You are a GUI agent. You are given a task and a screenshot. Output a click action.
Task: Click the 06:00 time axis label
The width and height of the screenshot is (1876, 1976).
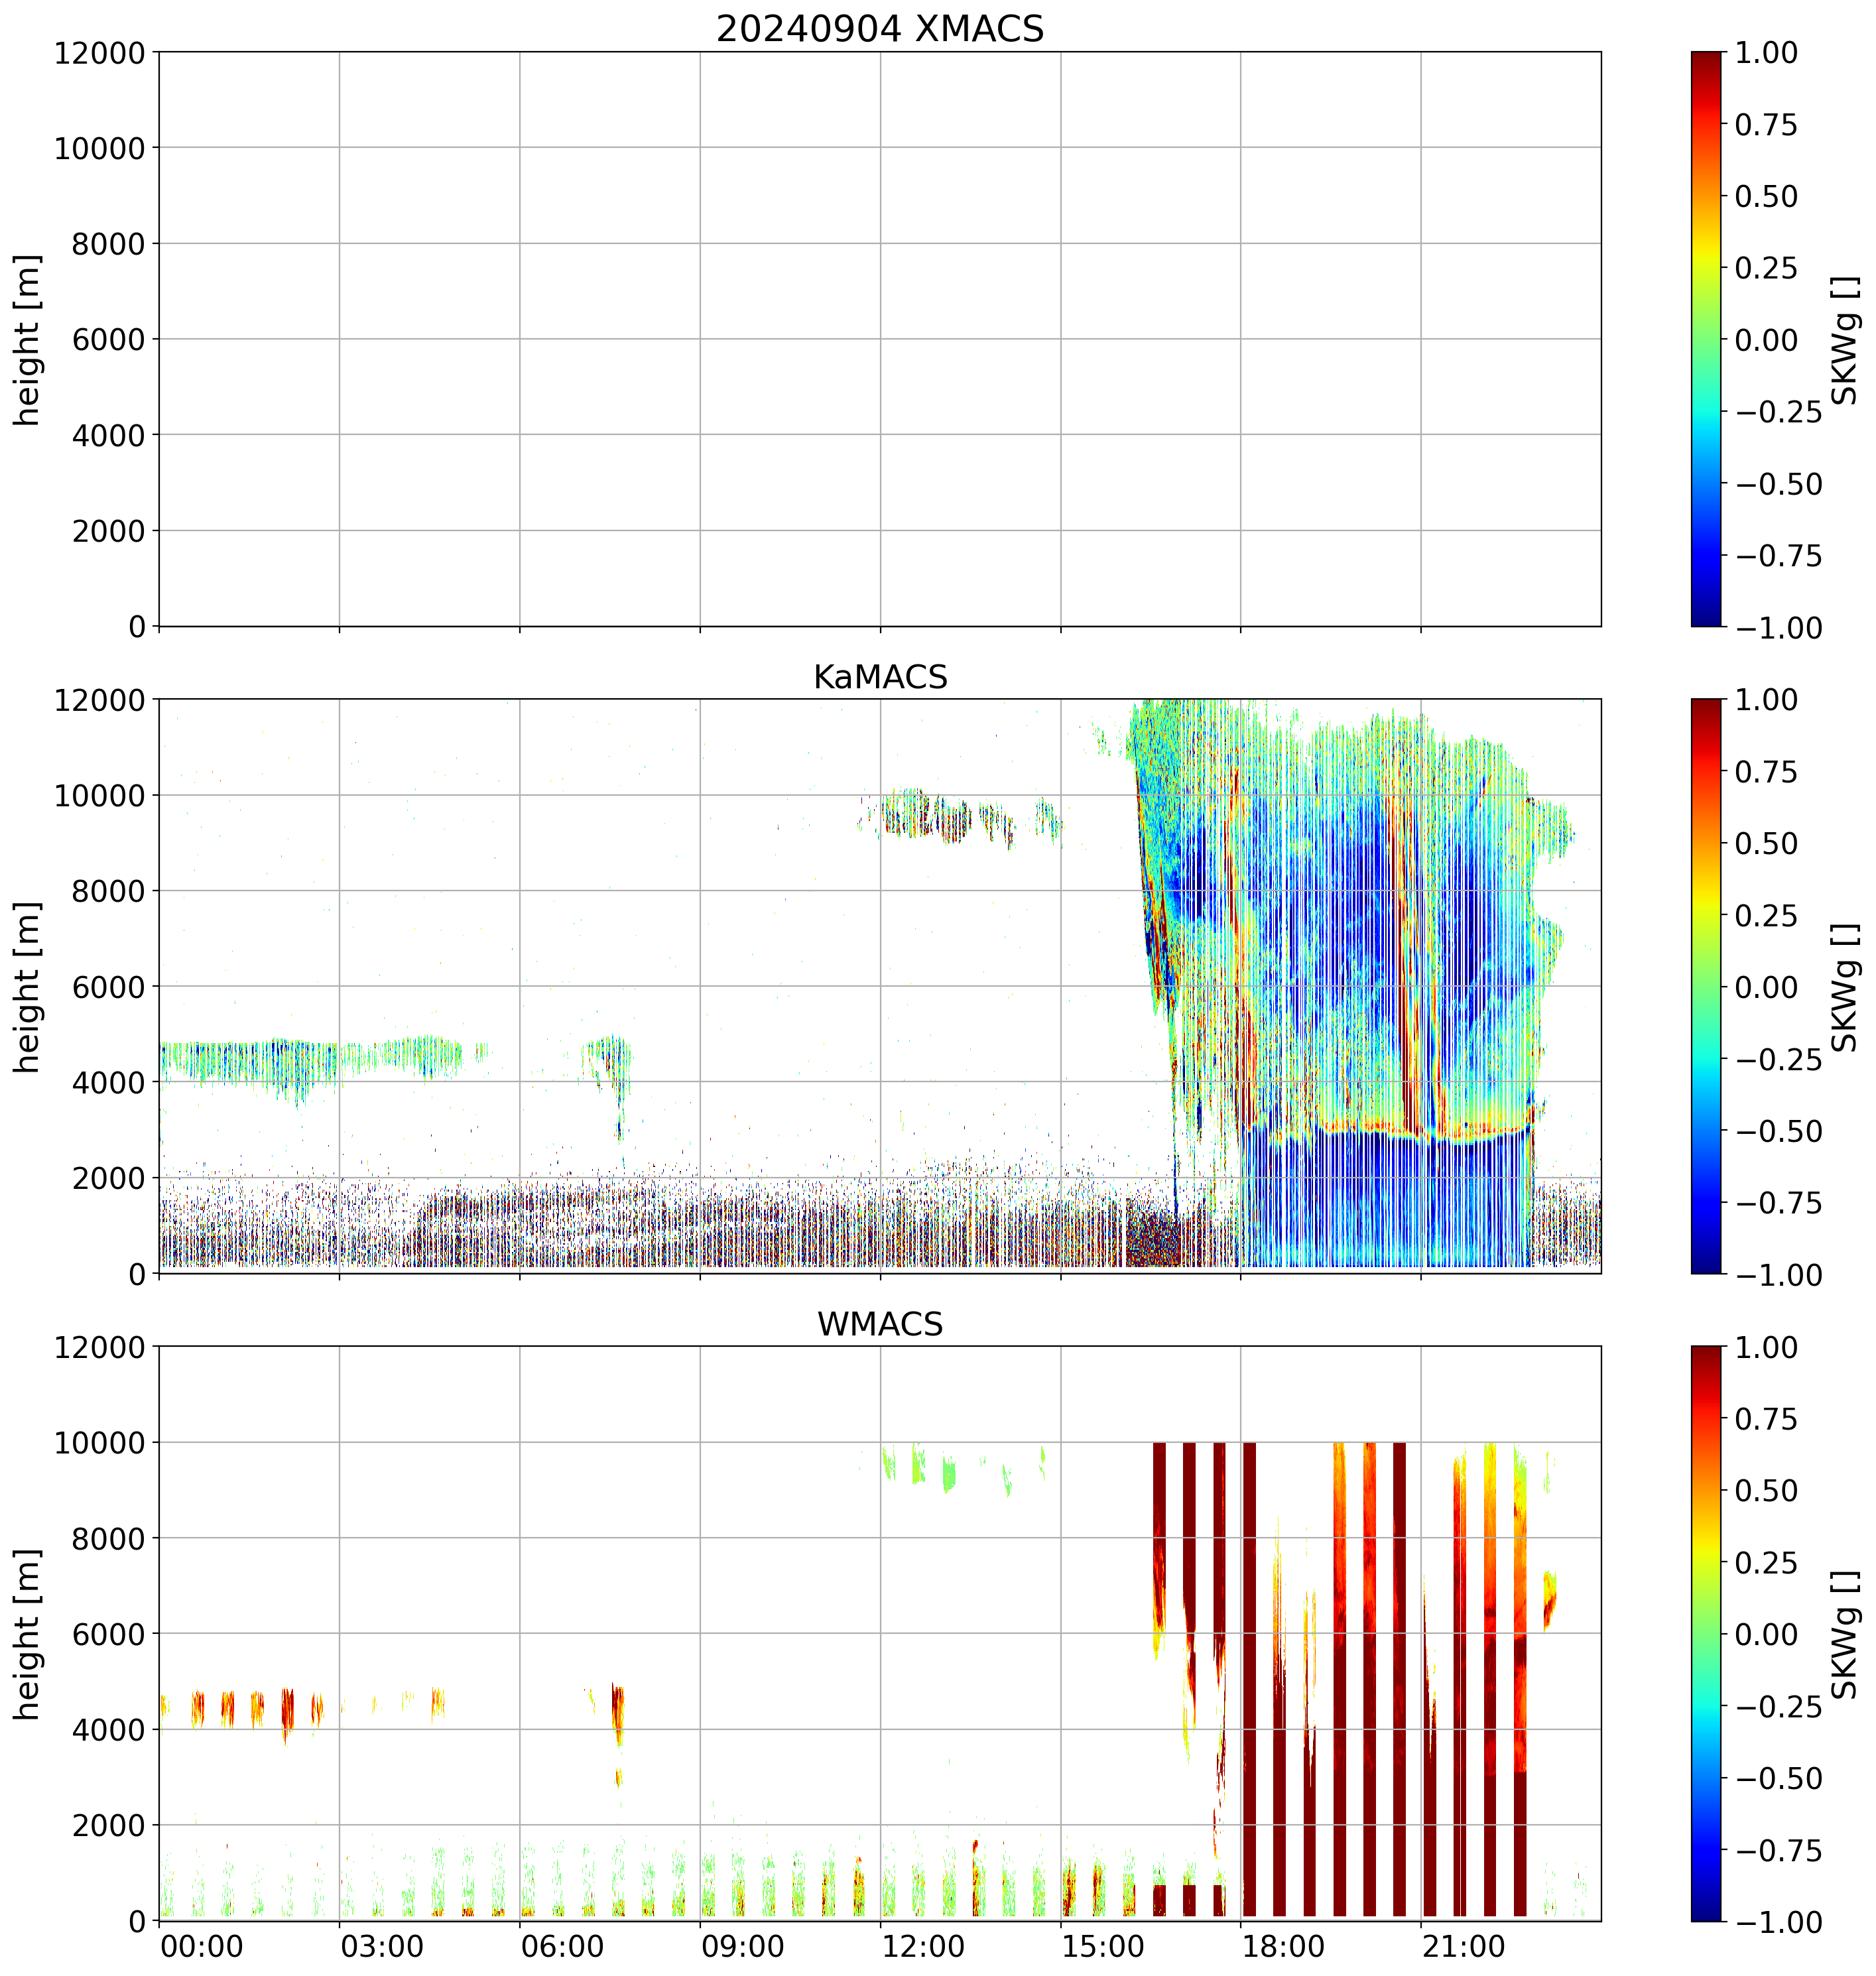click(x=562, y=1947)
